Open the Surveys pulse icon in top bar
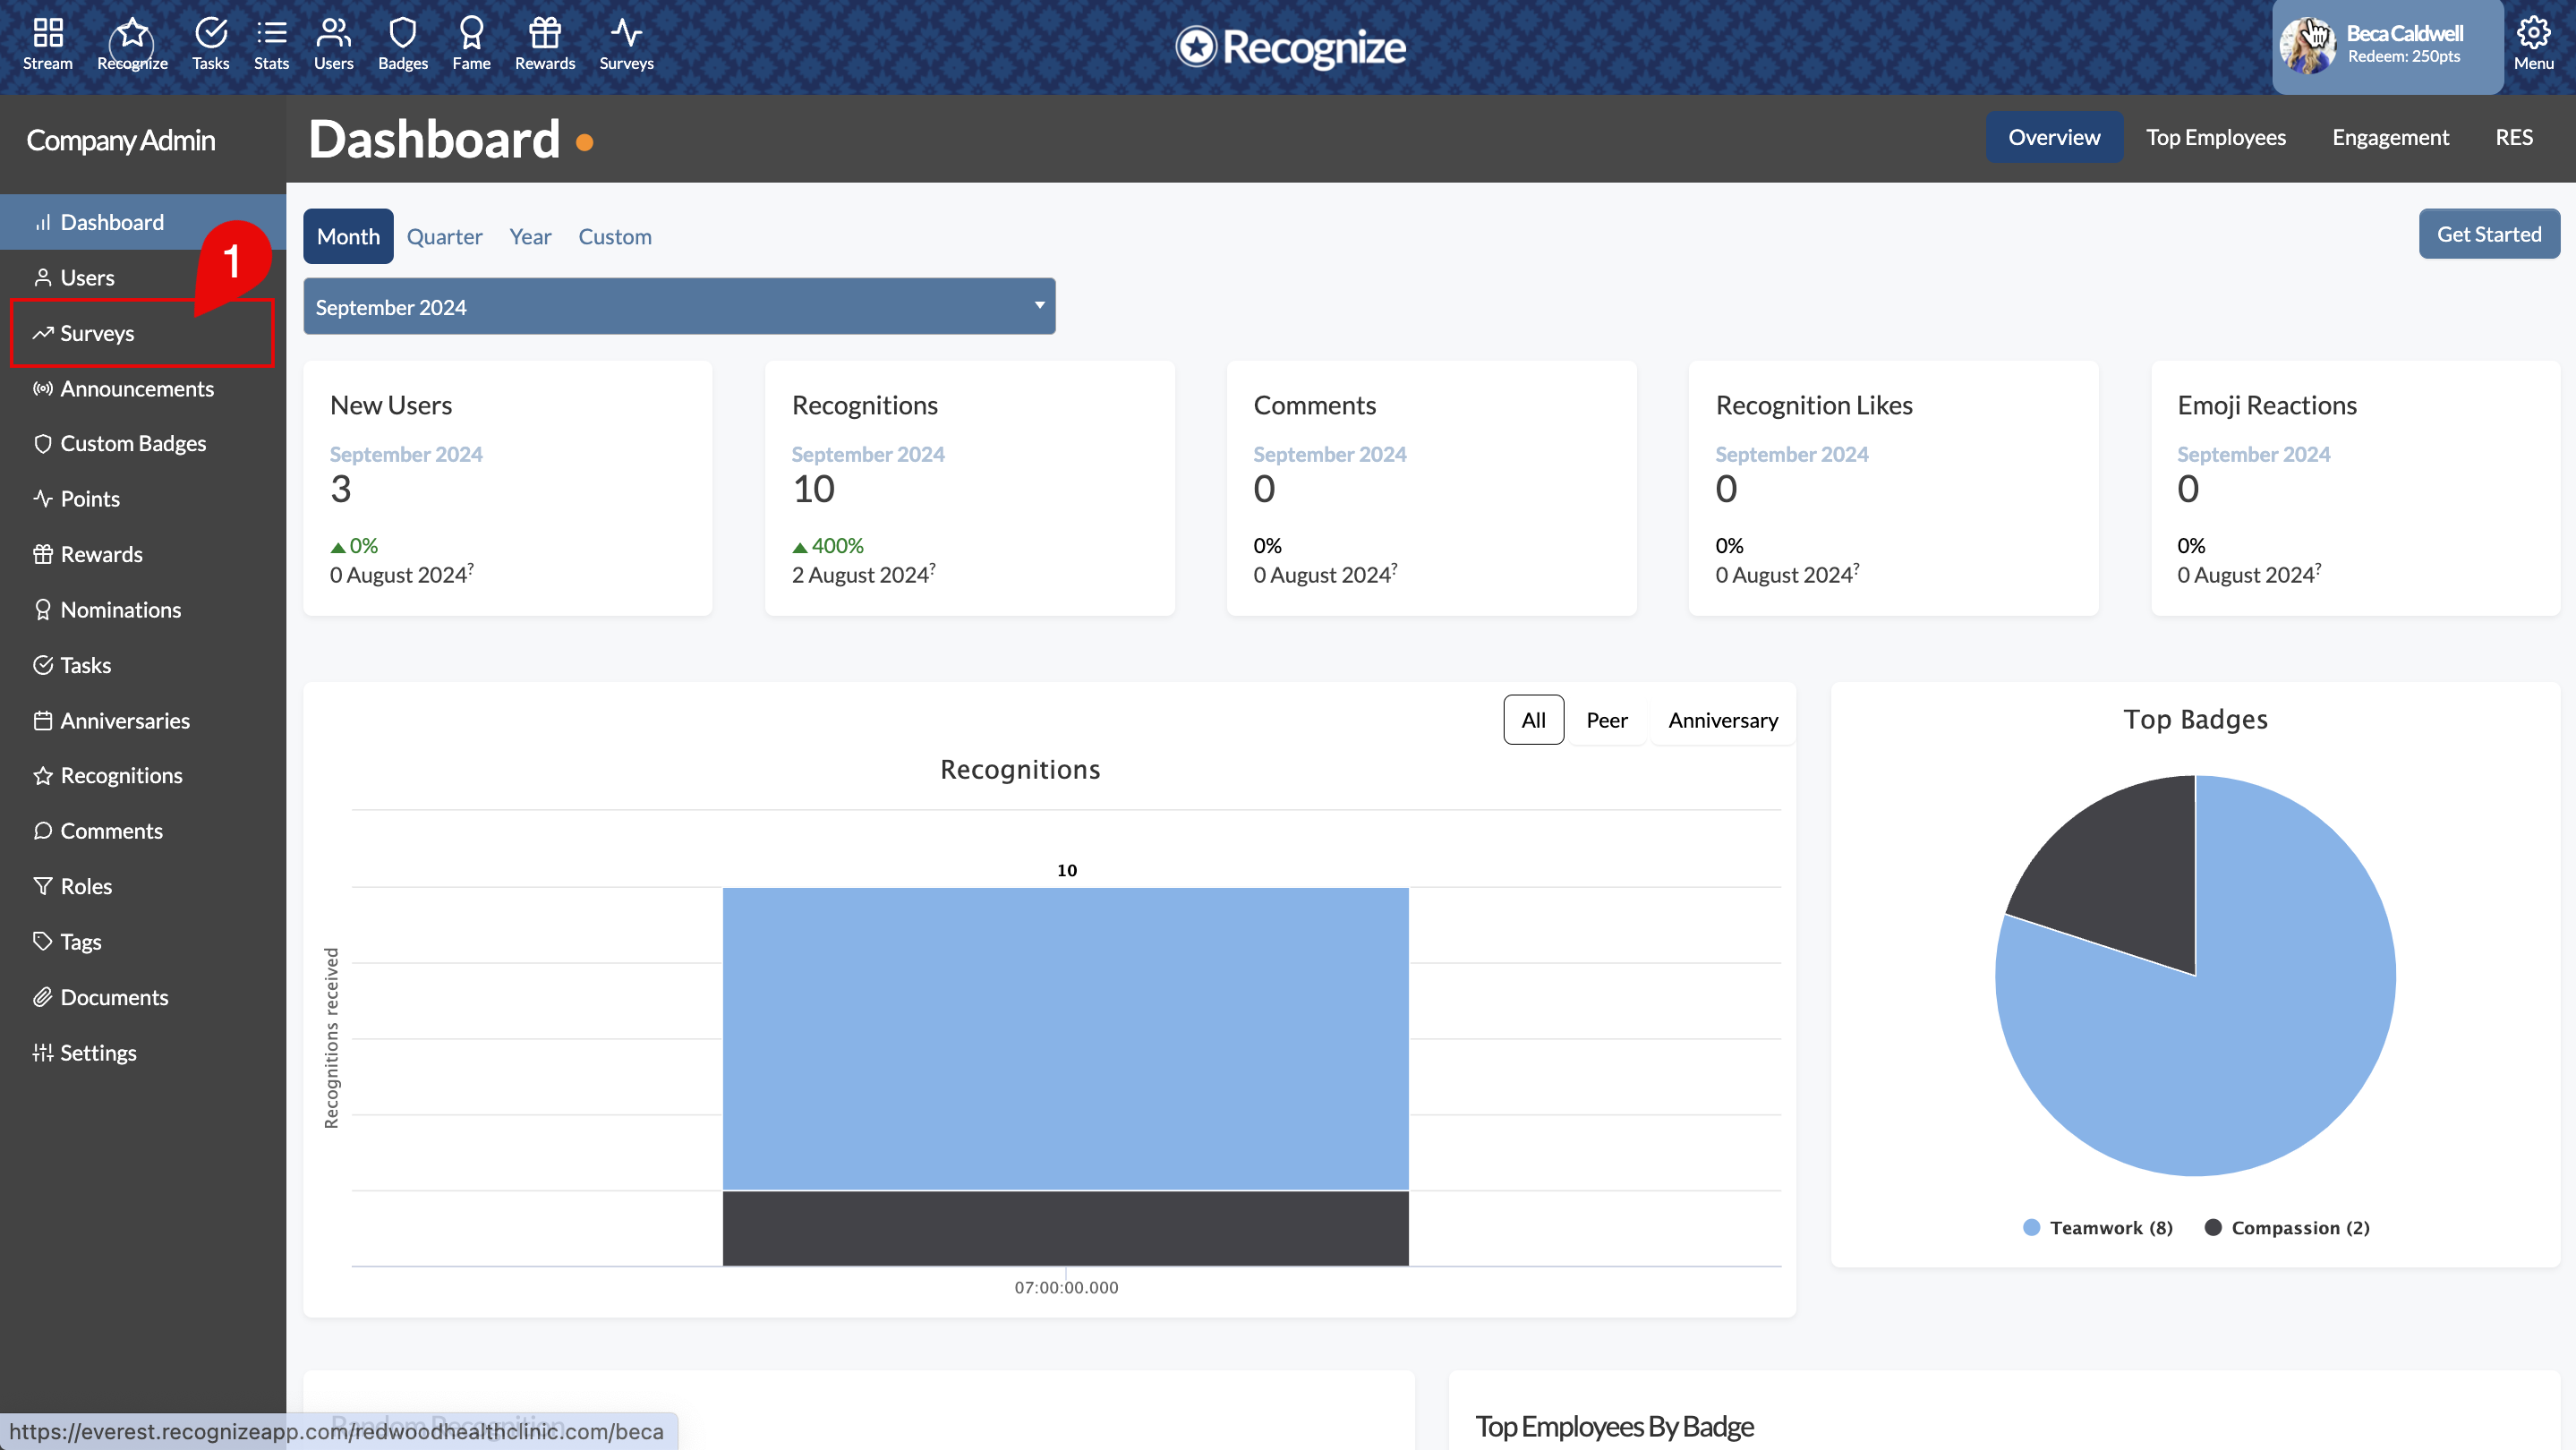 click(x=626, y=44)
